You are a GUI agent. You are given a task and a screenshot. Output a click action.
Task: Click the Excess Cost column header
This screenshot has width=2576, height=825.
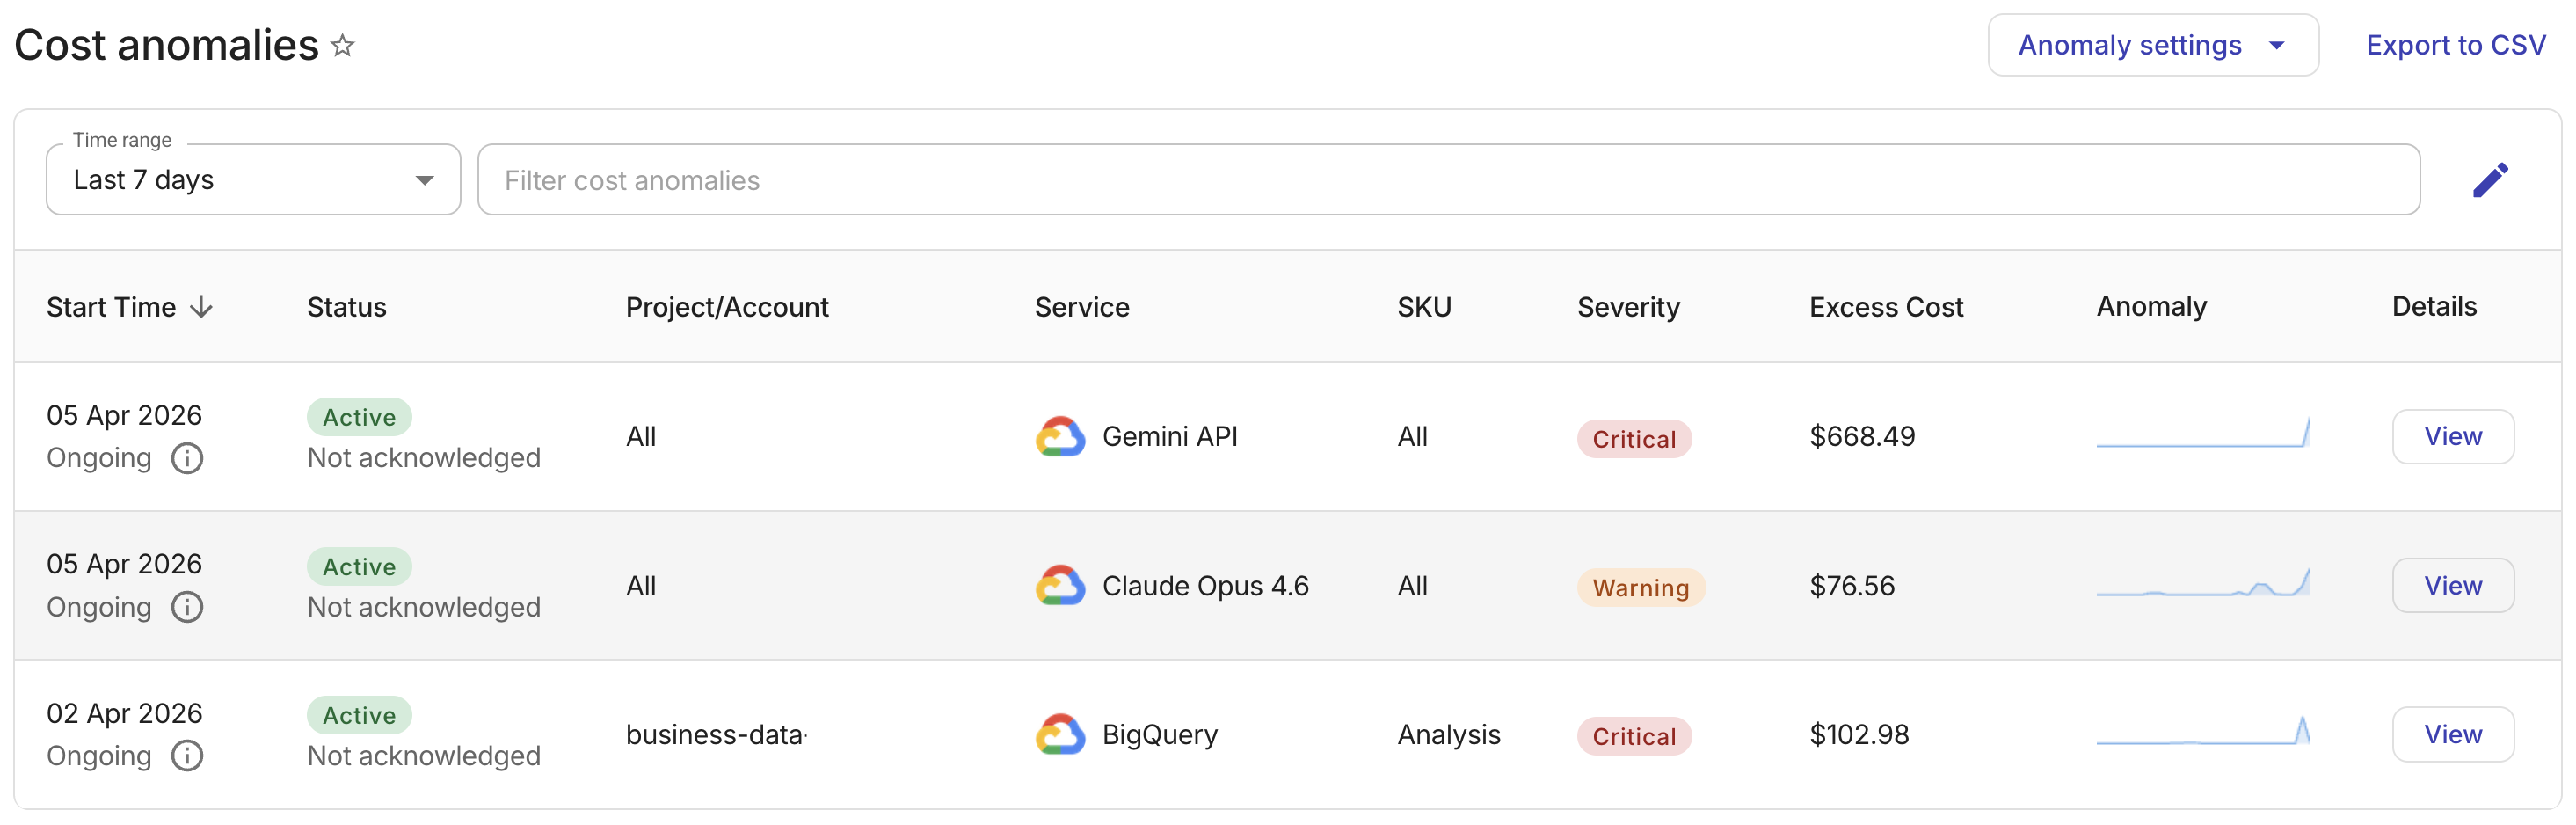point(1885,307)
